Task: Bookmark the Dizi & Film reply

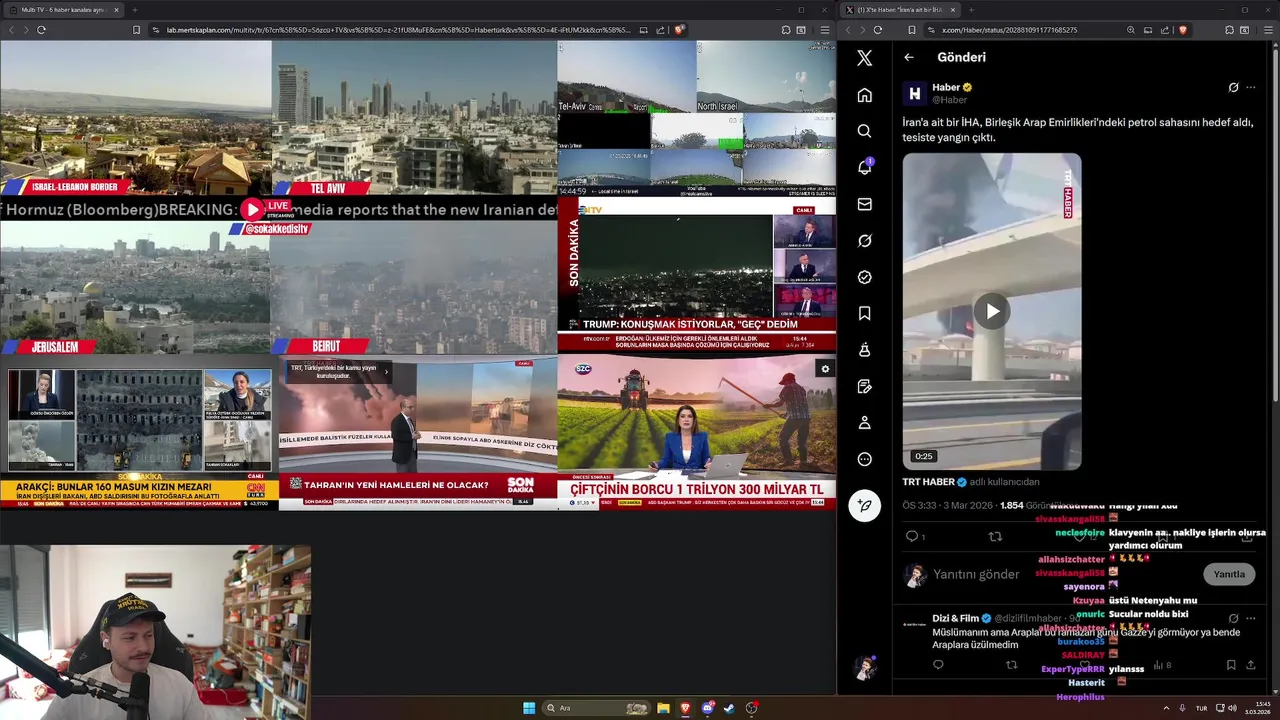Action: (x=1231, y=665)
